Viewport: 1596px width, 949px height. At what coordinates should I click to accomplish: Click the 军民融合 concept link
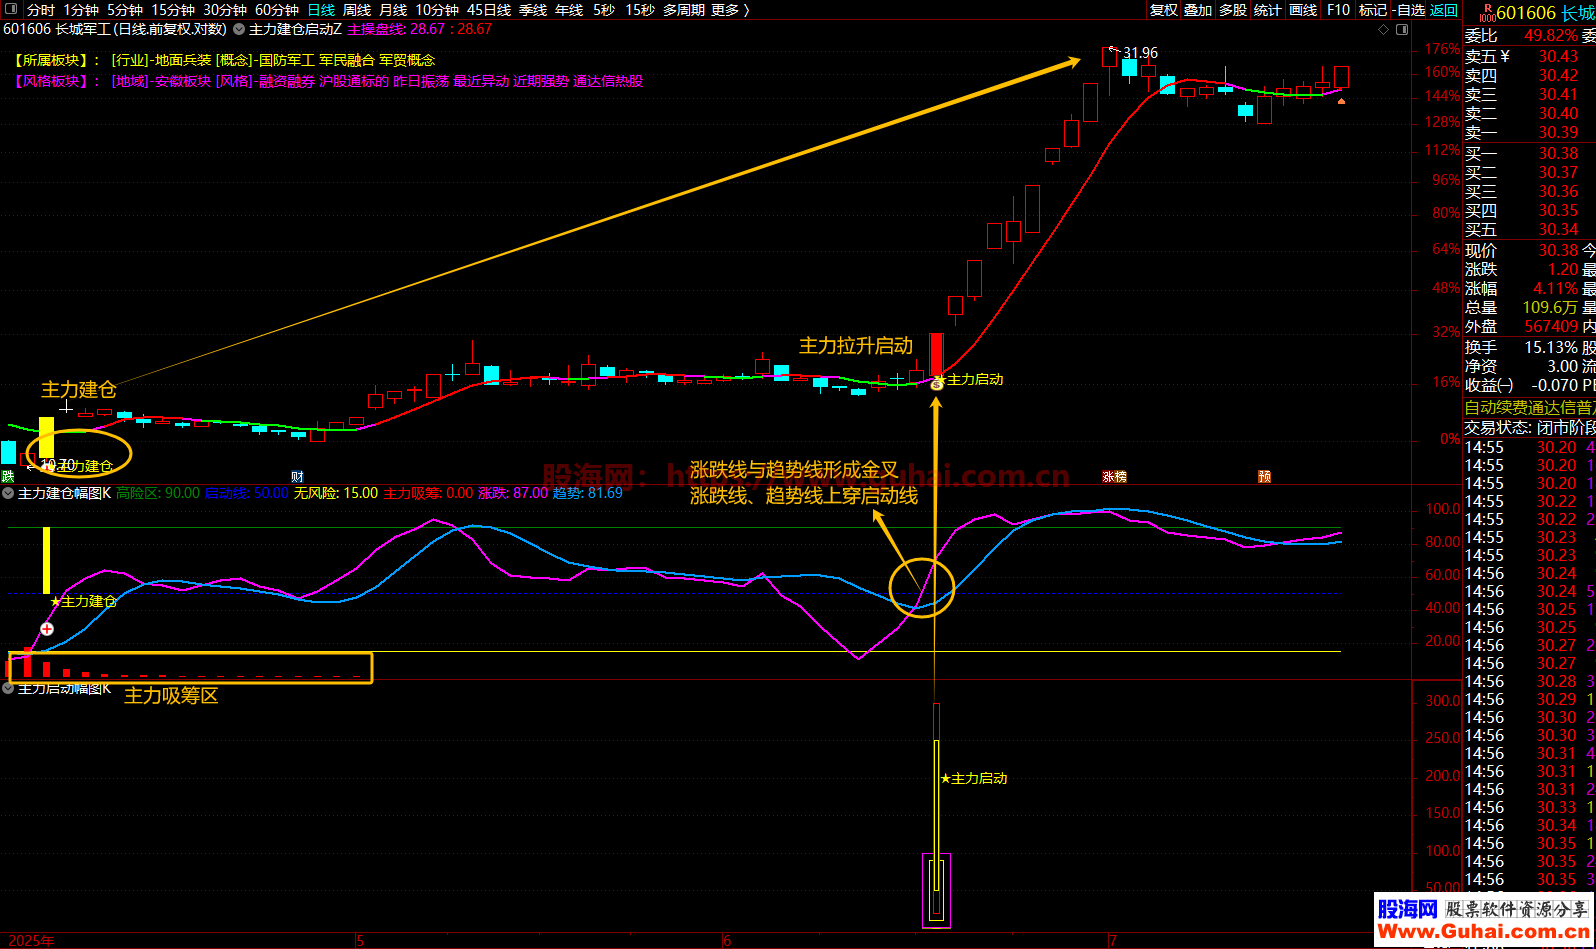[x=347, y=60]
